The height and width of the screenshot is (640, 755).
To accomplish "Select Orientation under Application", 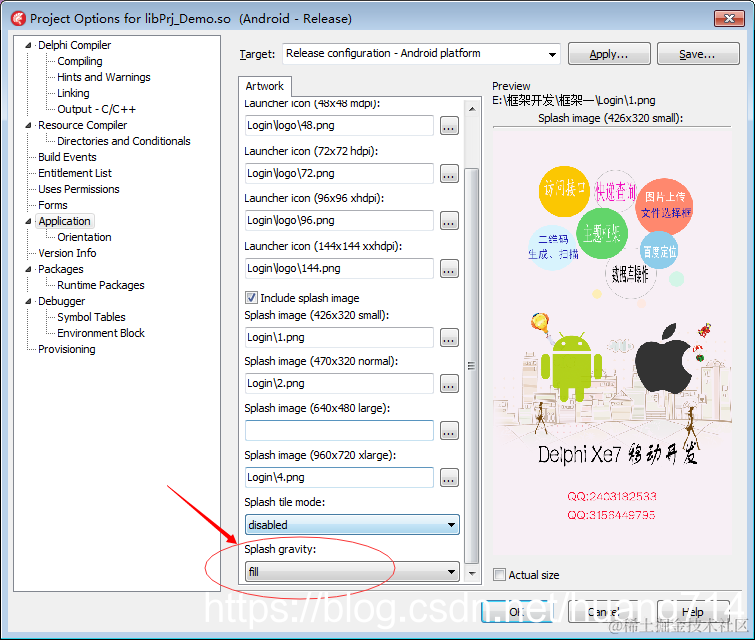I will (x=84, y=237).
